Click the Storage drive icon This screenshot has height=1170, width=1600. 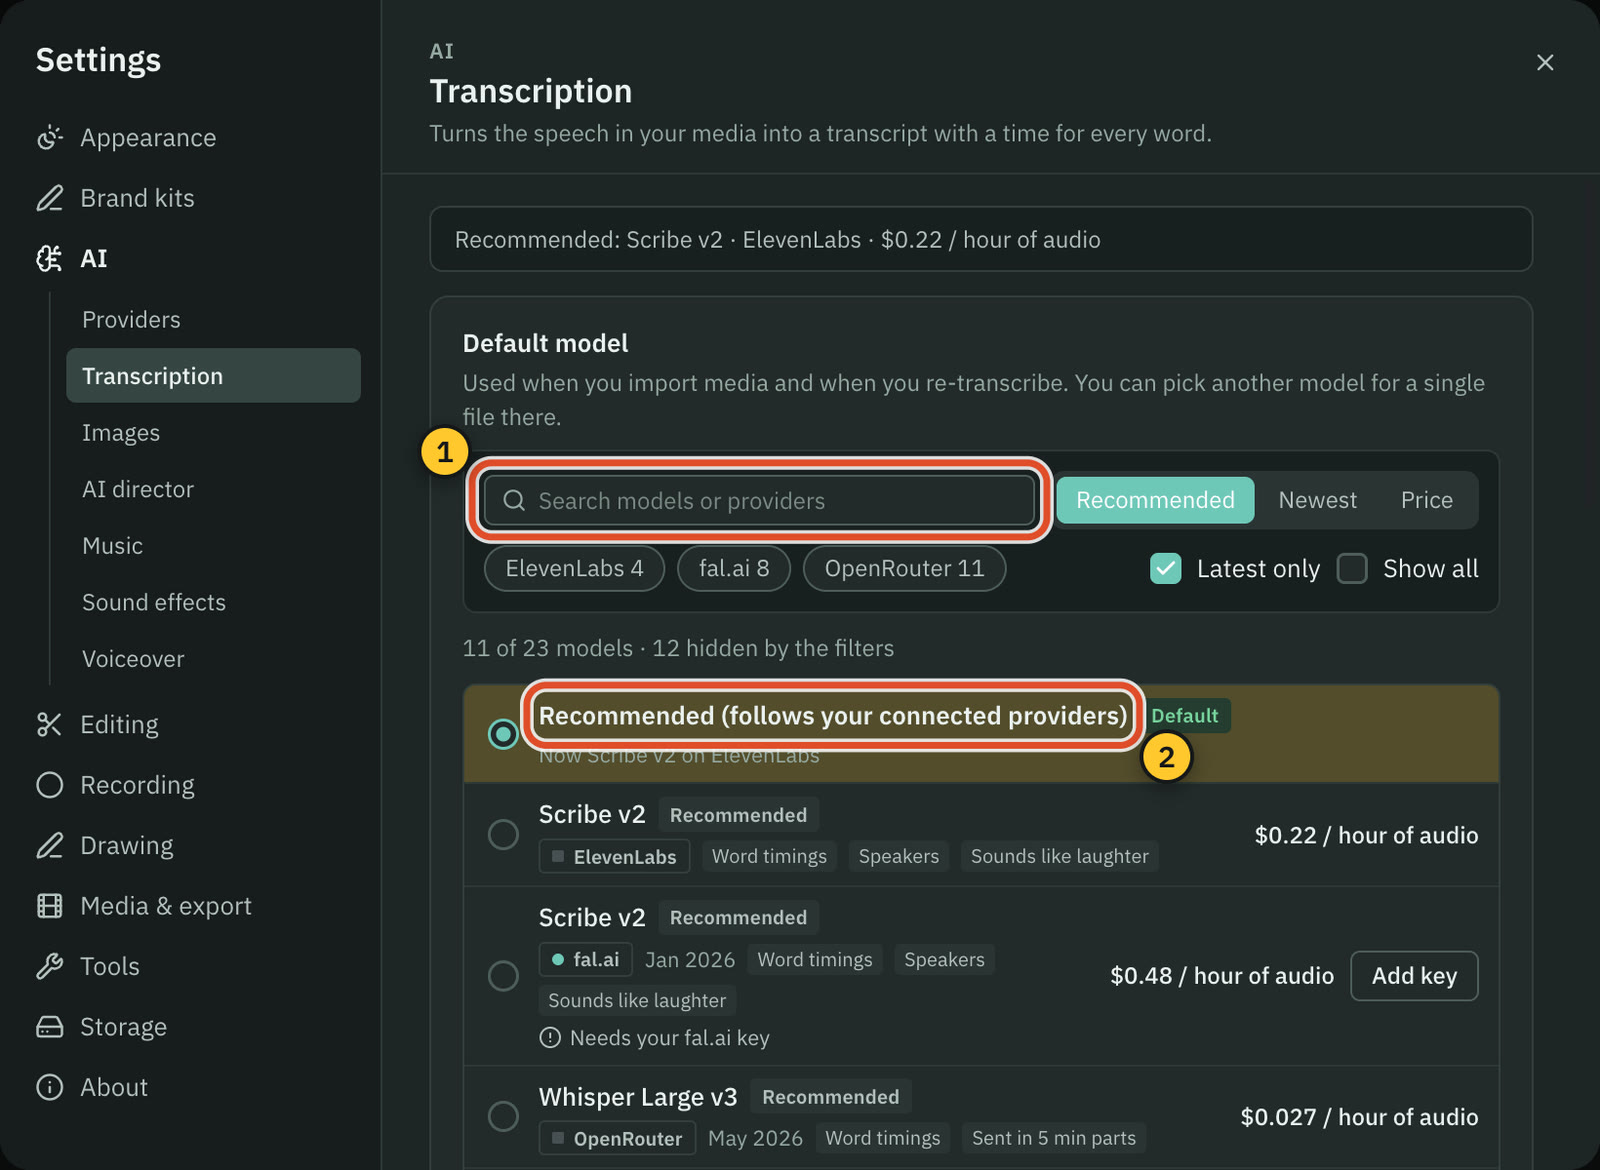coord(49,1027)
